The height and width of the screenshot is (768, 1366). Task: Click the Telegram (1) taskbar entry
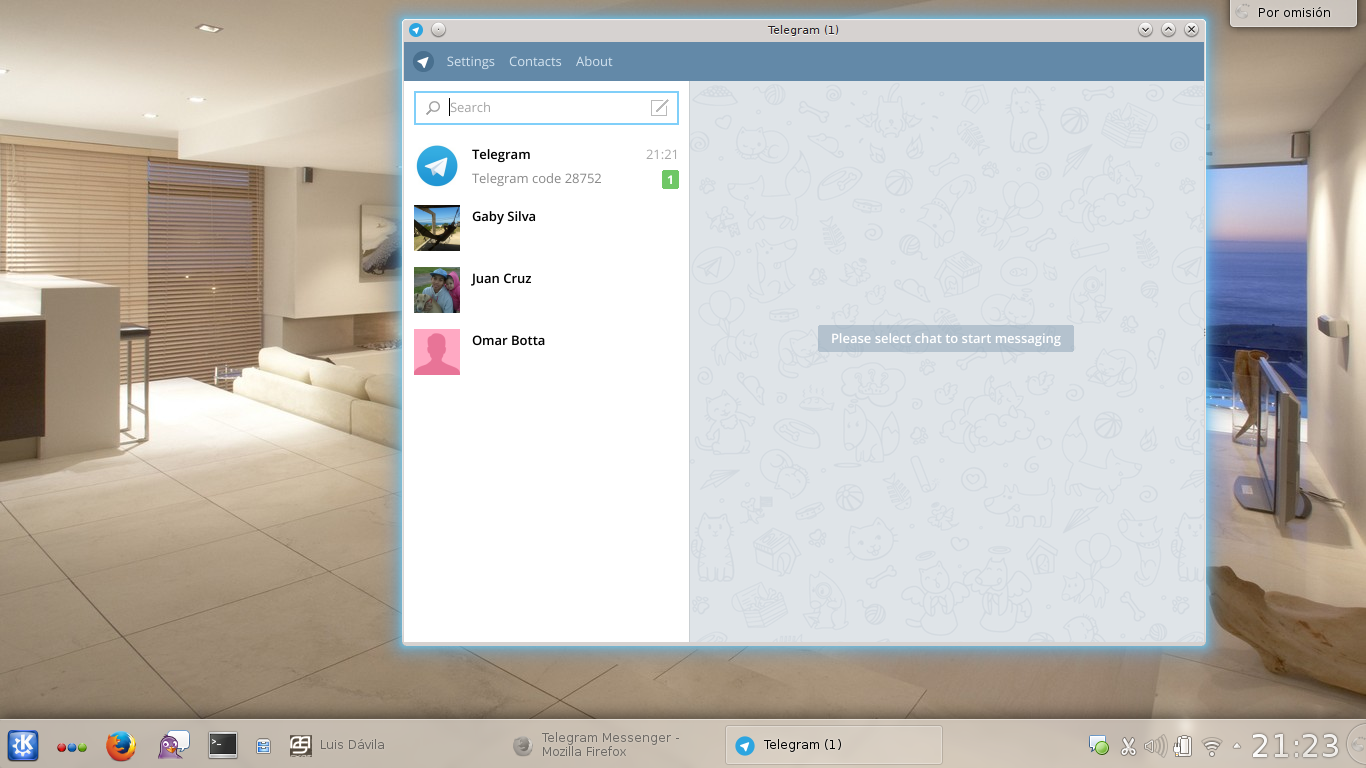tap(833, 745)
